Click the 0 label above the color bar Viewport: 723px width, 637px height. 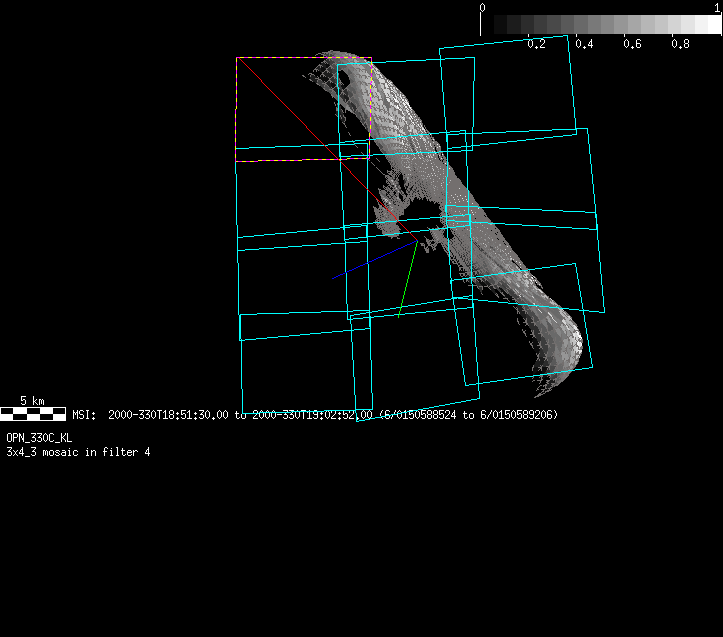(x=483, y=7)
